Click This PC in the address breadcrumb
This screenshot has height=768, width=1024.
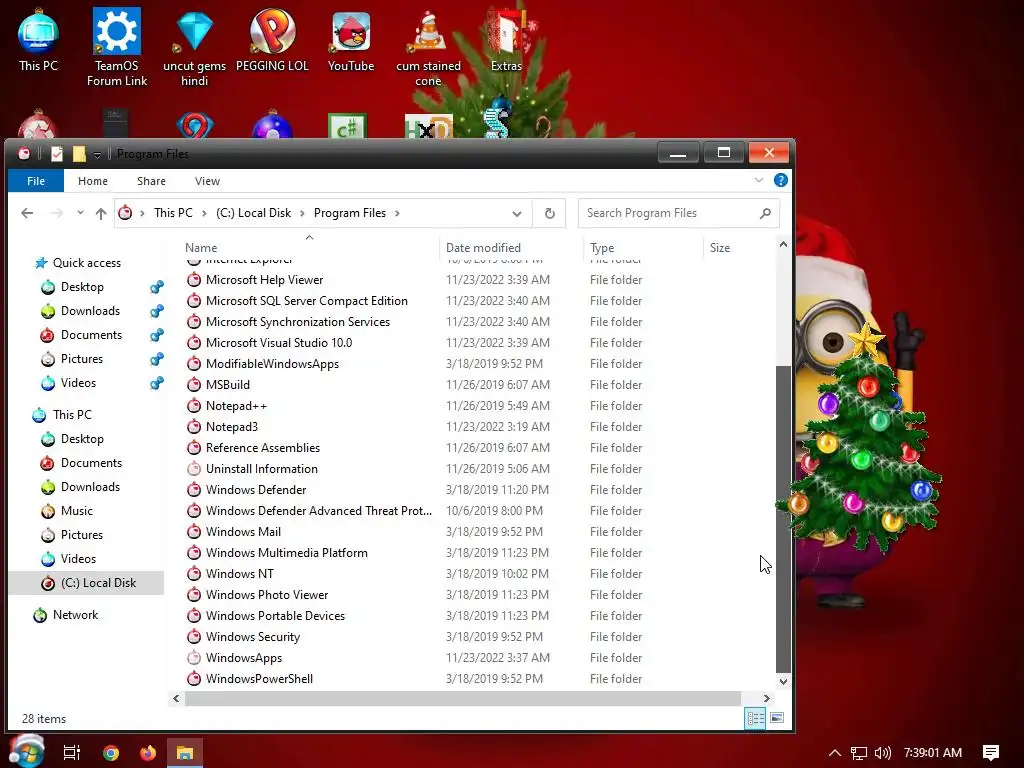pyautogui.click(x=173, y=213)
